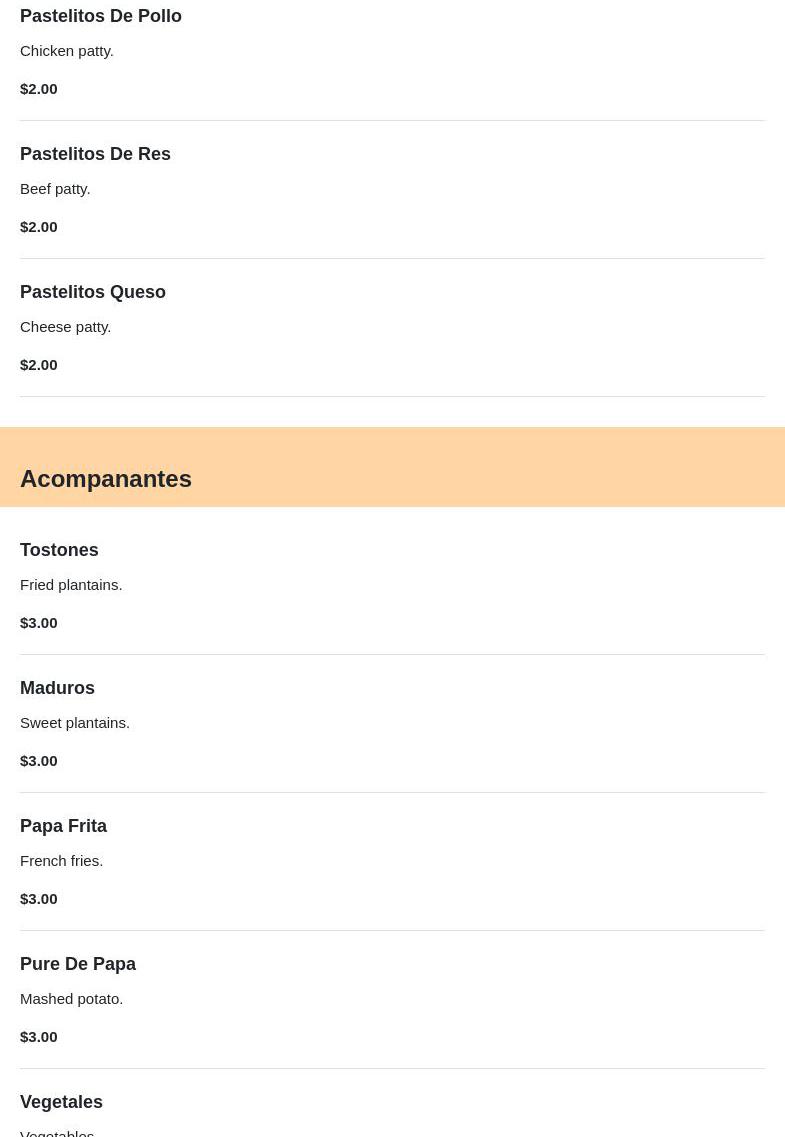Image resolution: width=785 pixels, height=1137 pixels.
Task: Select the Maduros menu item
Action: [x=57, y=688]
